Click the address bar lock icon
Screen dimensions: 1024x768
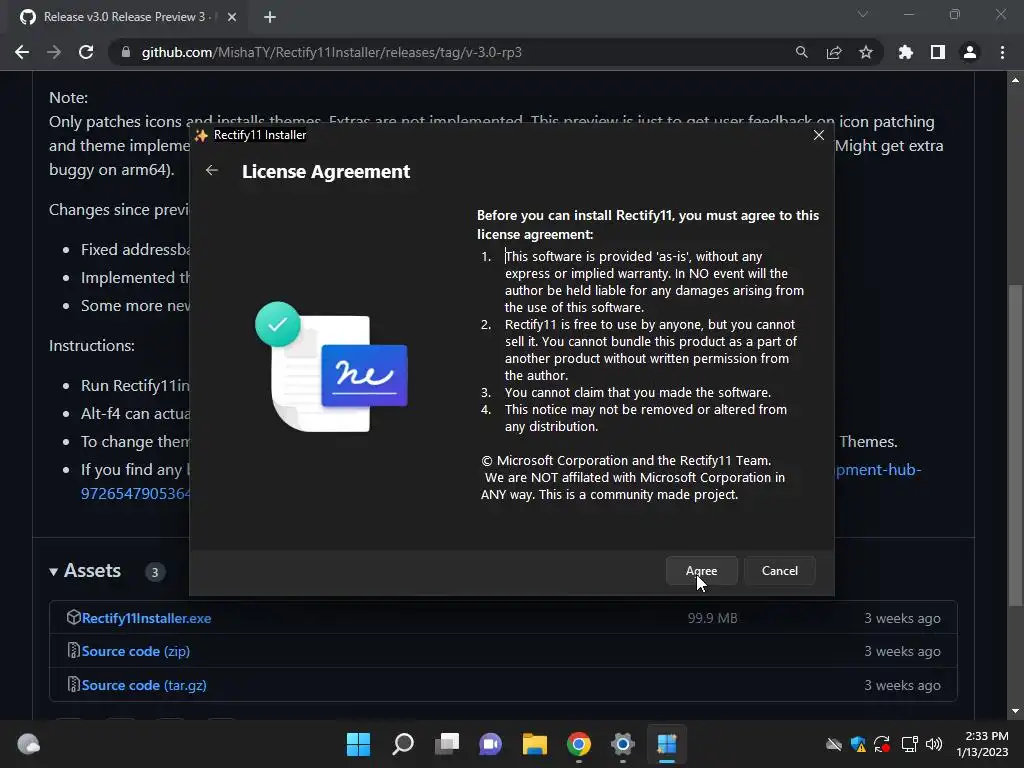pyautogui.click(x=126, y=52)
